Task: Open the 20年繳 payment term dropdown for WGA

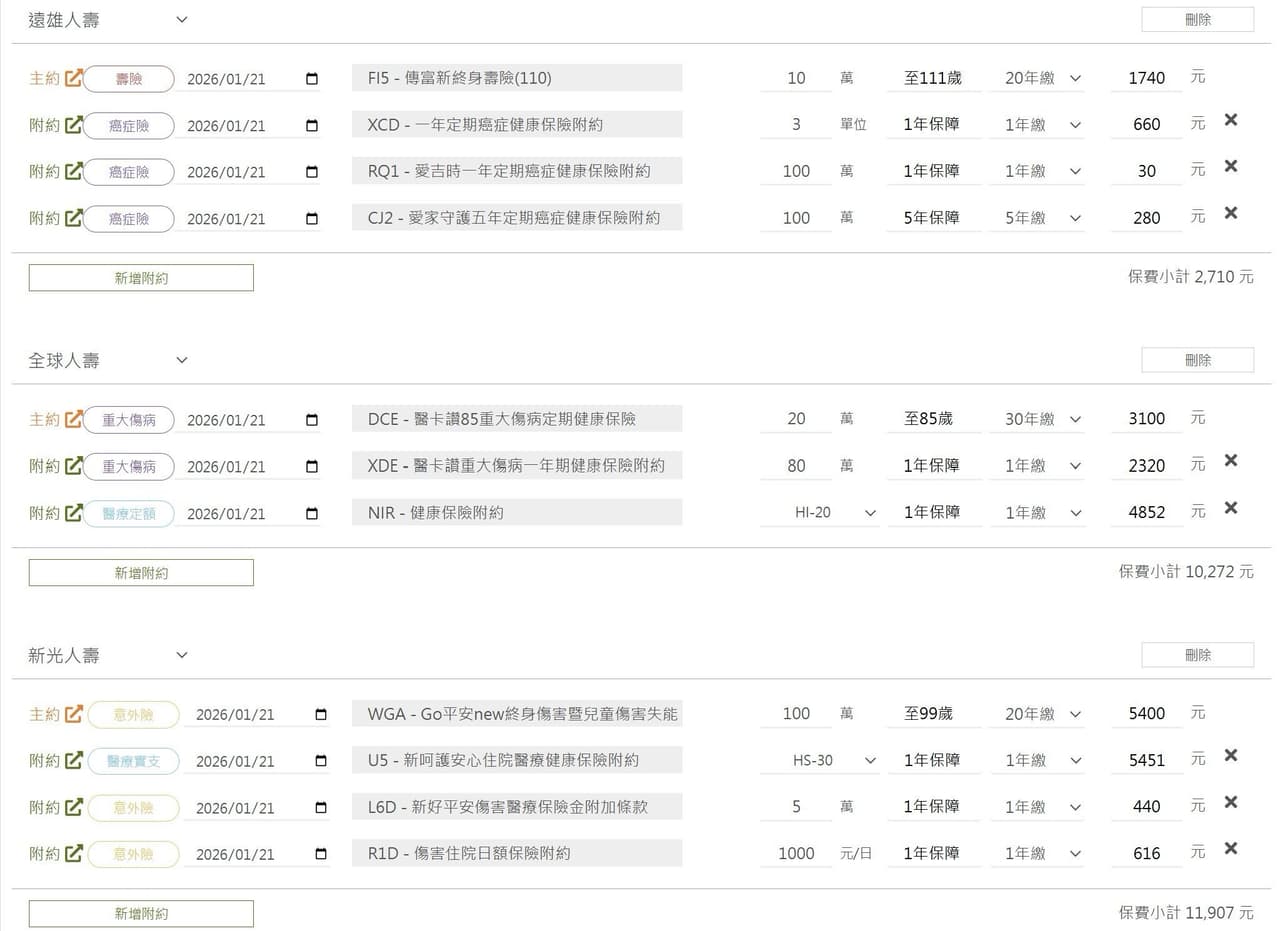Action: click(1039, 714)
